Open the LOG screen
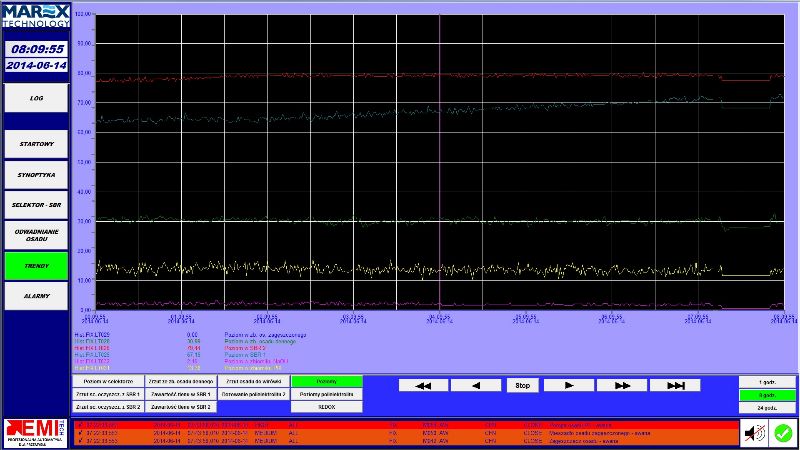The height and width of the screenshot is (450, 800). pyautogui.click(x=36, y=98)
